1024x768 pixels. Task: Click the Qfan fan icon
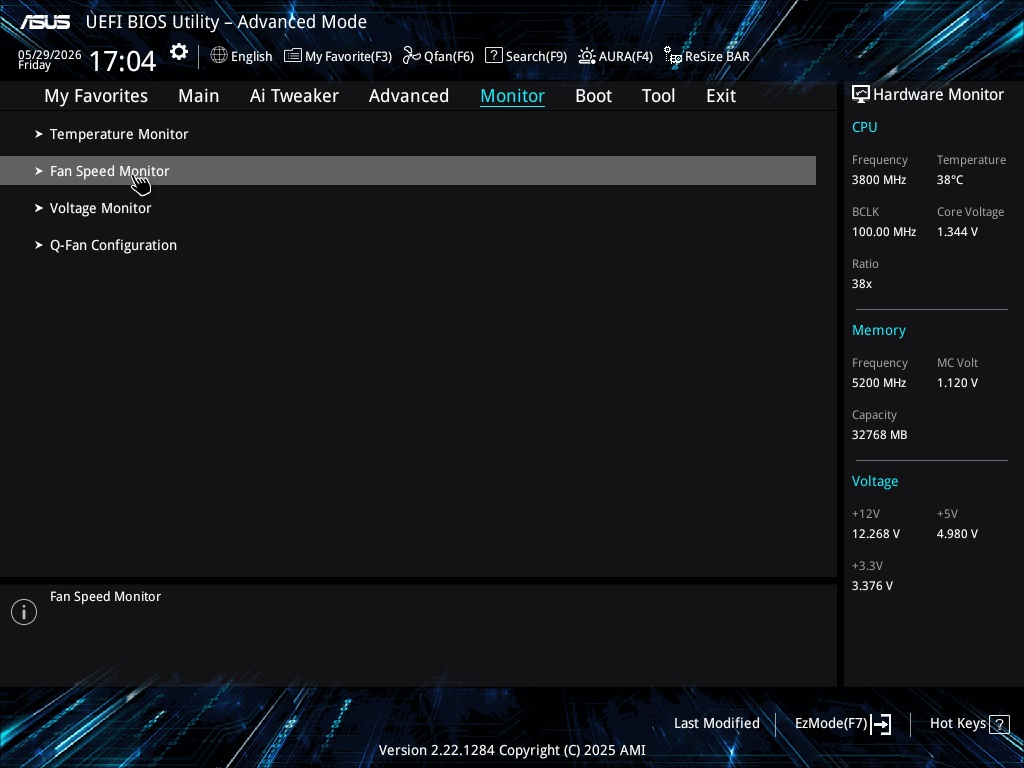(x=411, y=56)
